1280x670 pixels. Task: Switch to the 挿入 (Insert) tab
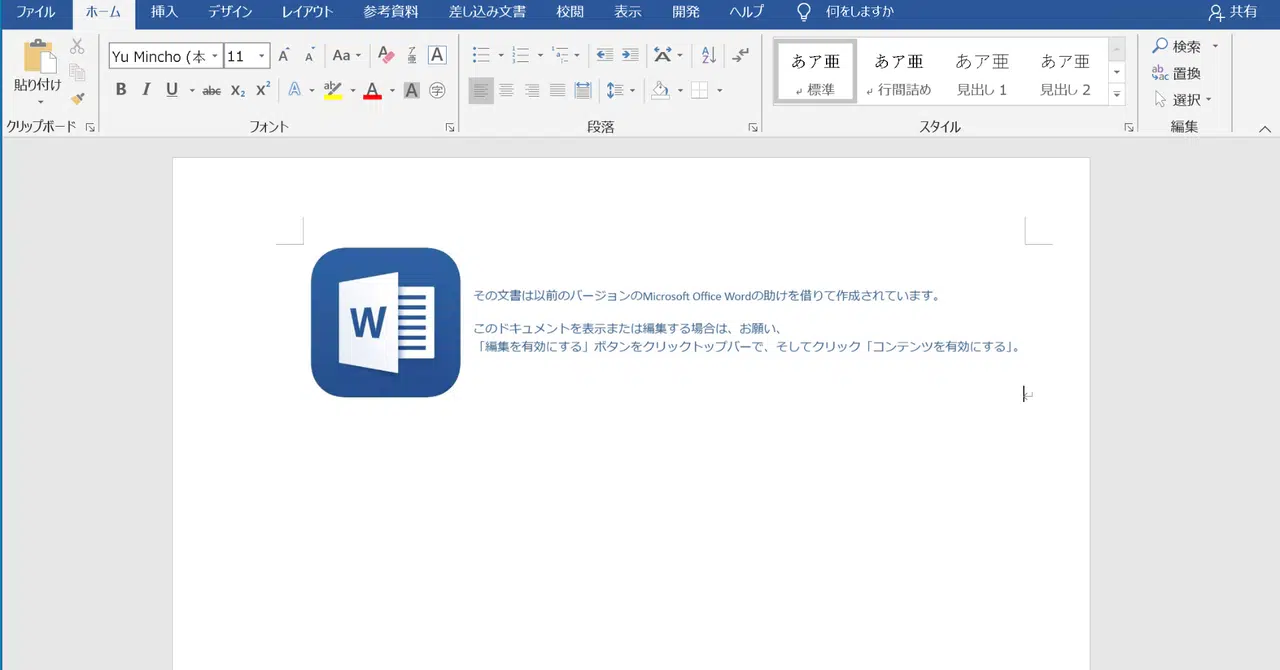click(163, 12)
